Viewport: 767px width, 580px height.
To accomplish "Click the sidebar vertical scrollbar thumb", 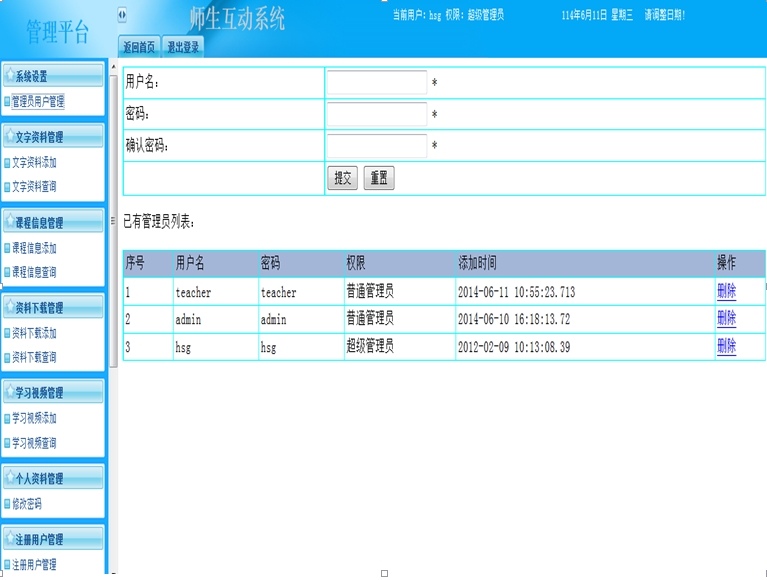I will click(113, 221).
